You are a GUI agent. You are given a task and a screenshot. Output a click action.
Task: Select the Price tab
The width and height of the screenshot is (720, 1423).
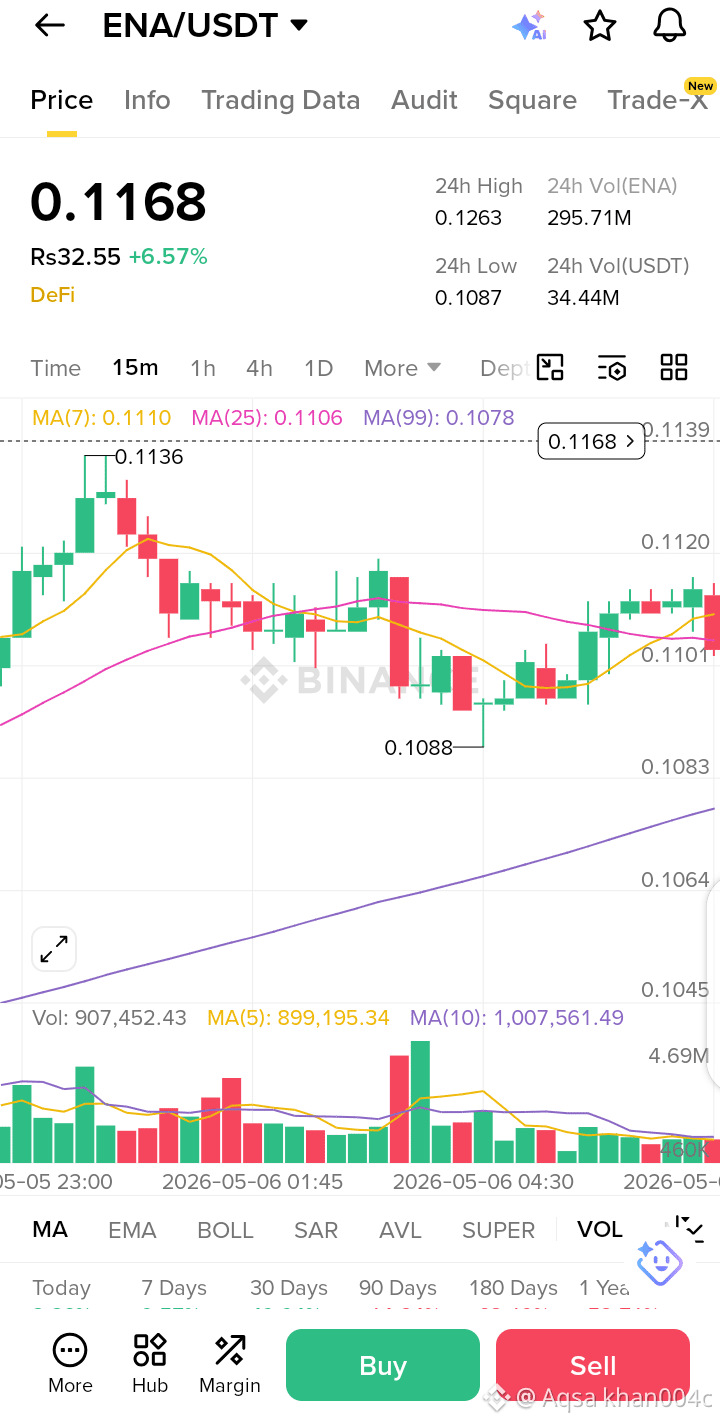pos(62,100)
